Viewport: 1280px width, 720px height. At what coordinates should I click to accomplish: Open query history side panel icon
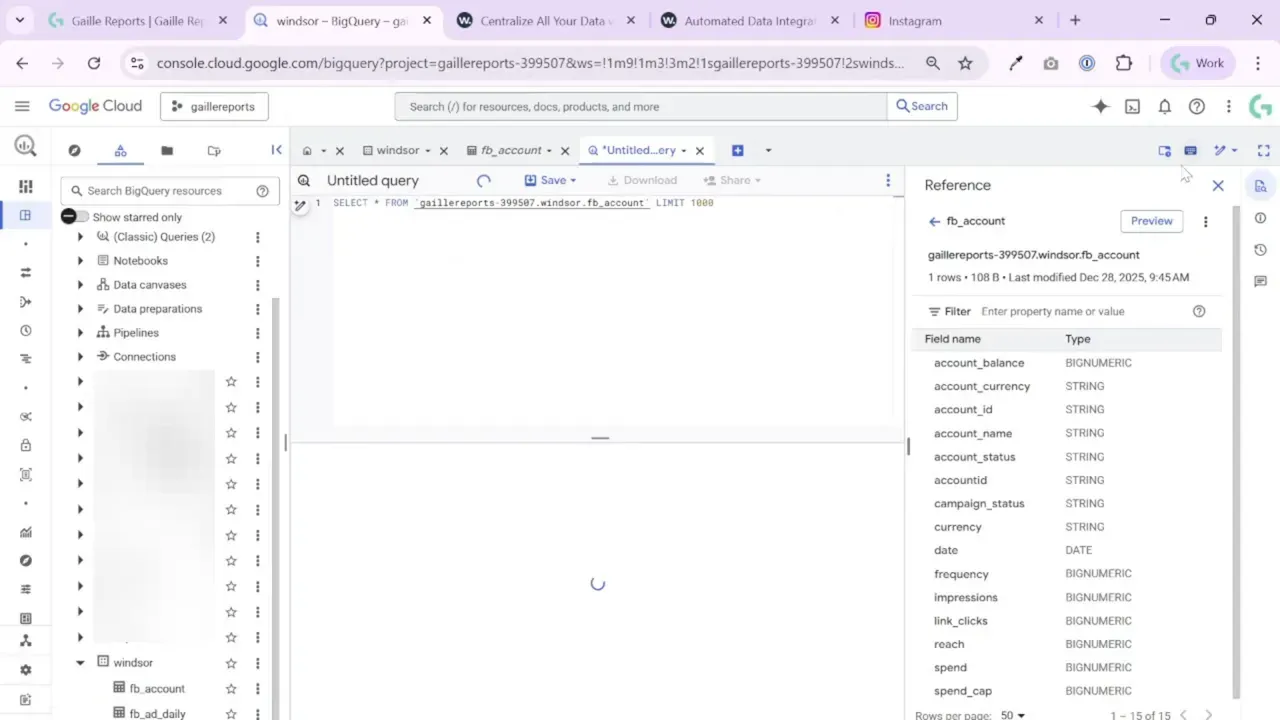click(1260, 250)
